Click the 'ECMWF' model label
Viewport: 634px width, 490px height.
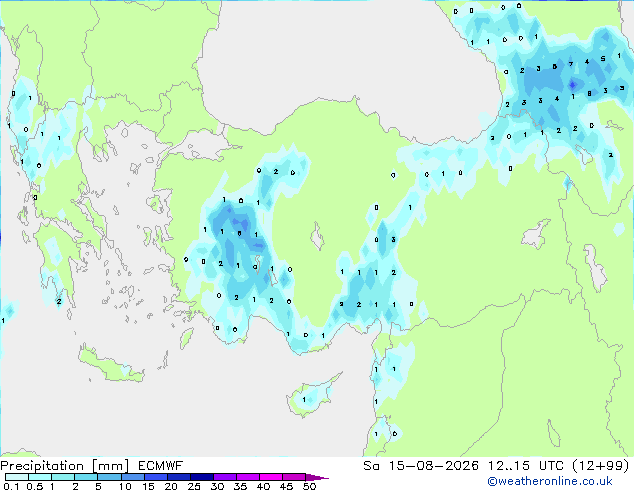(161, 466)
